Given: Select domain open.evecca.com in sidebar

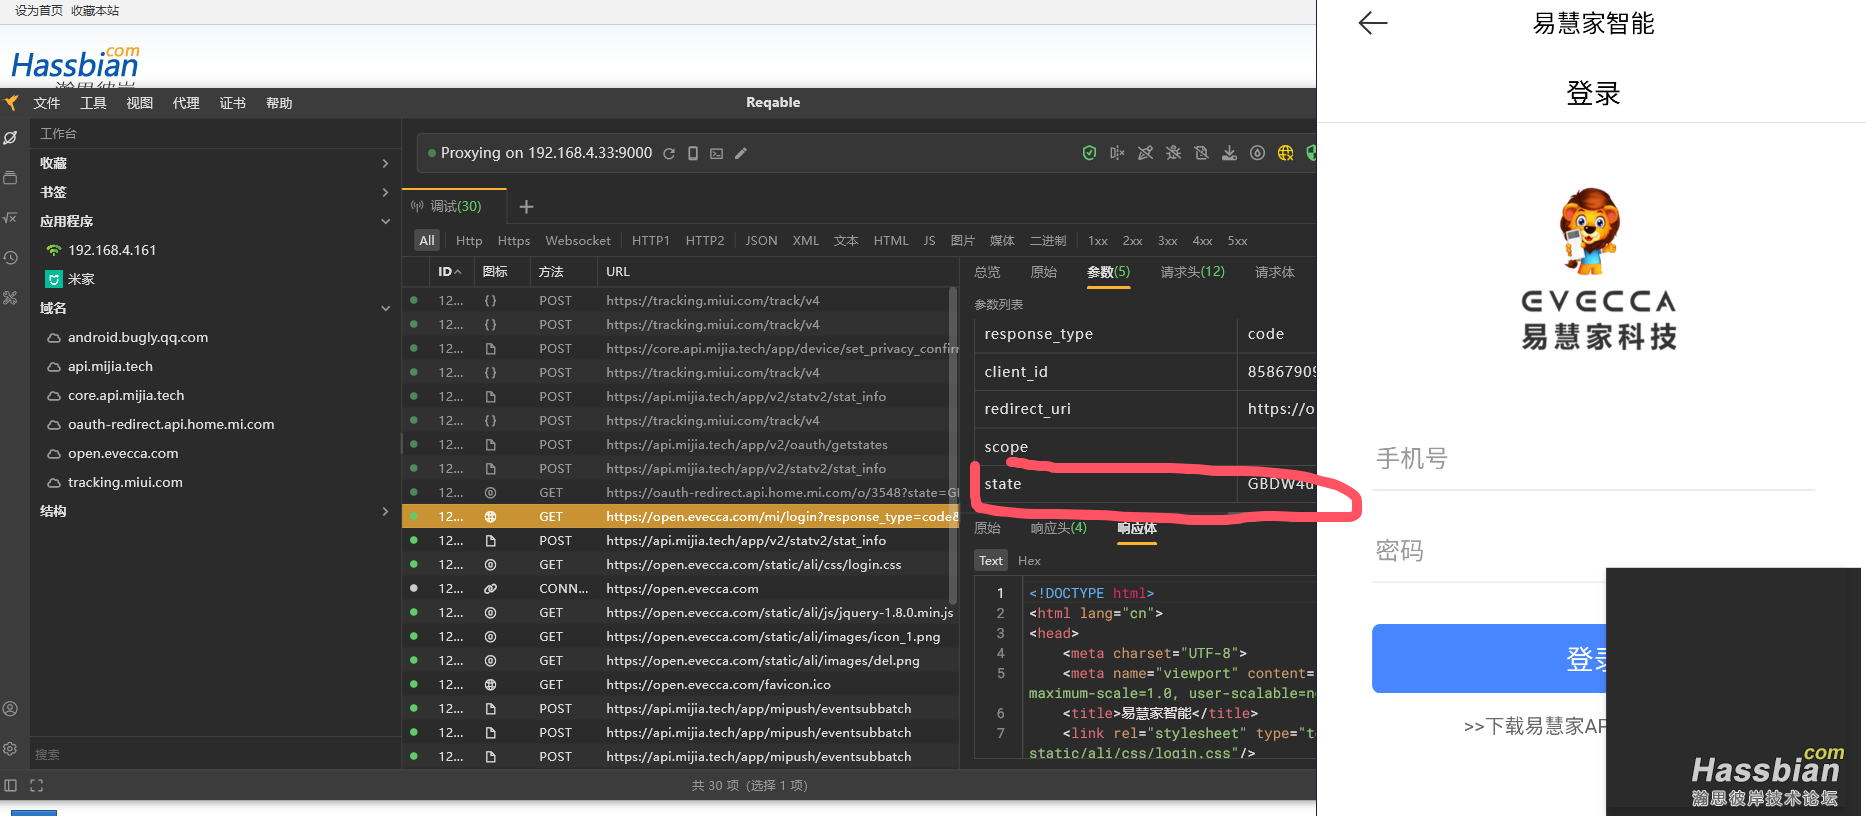Looking at the screenshot, I should (123, 453).
